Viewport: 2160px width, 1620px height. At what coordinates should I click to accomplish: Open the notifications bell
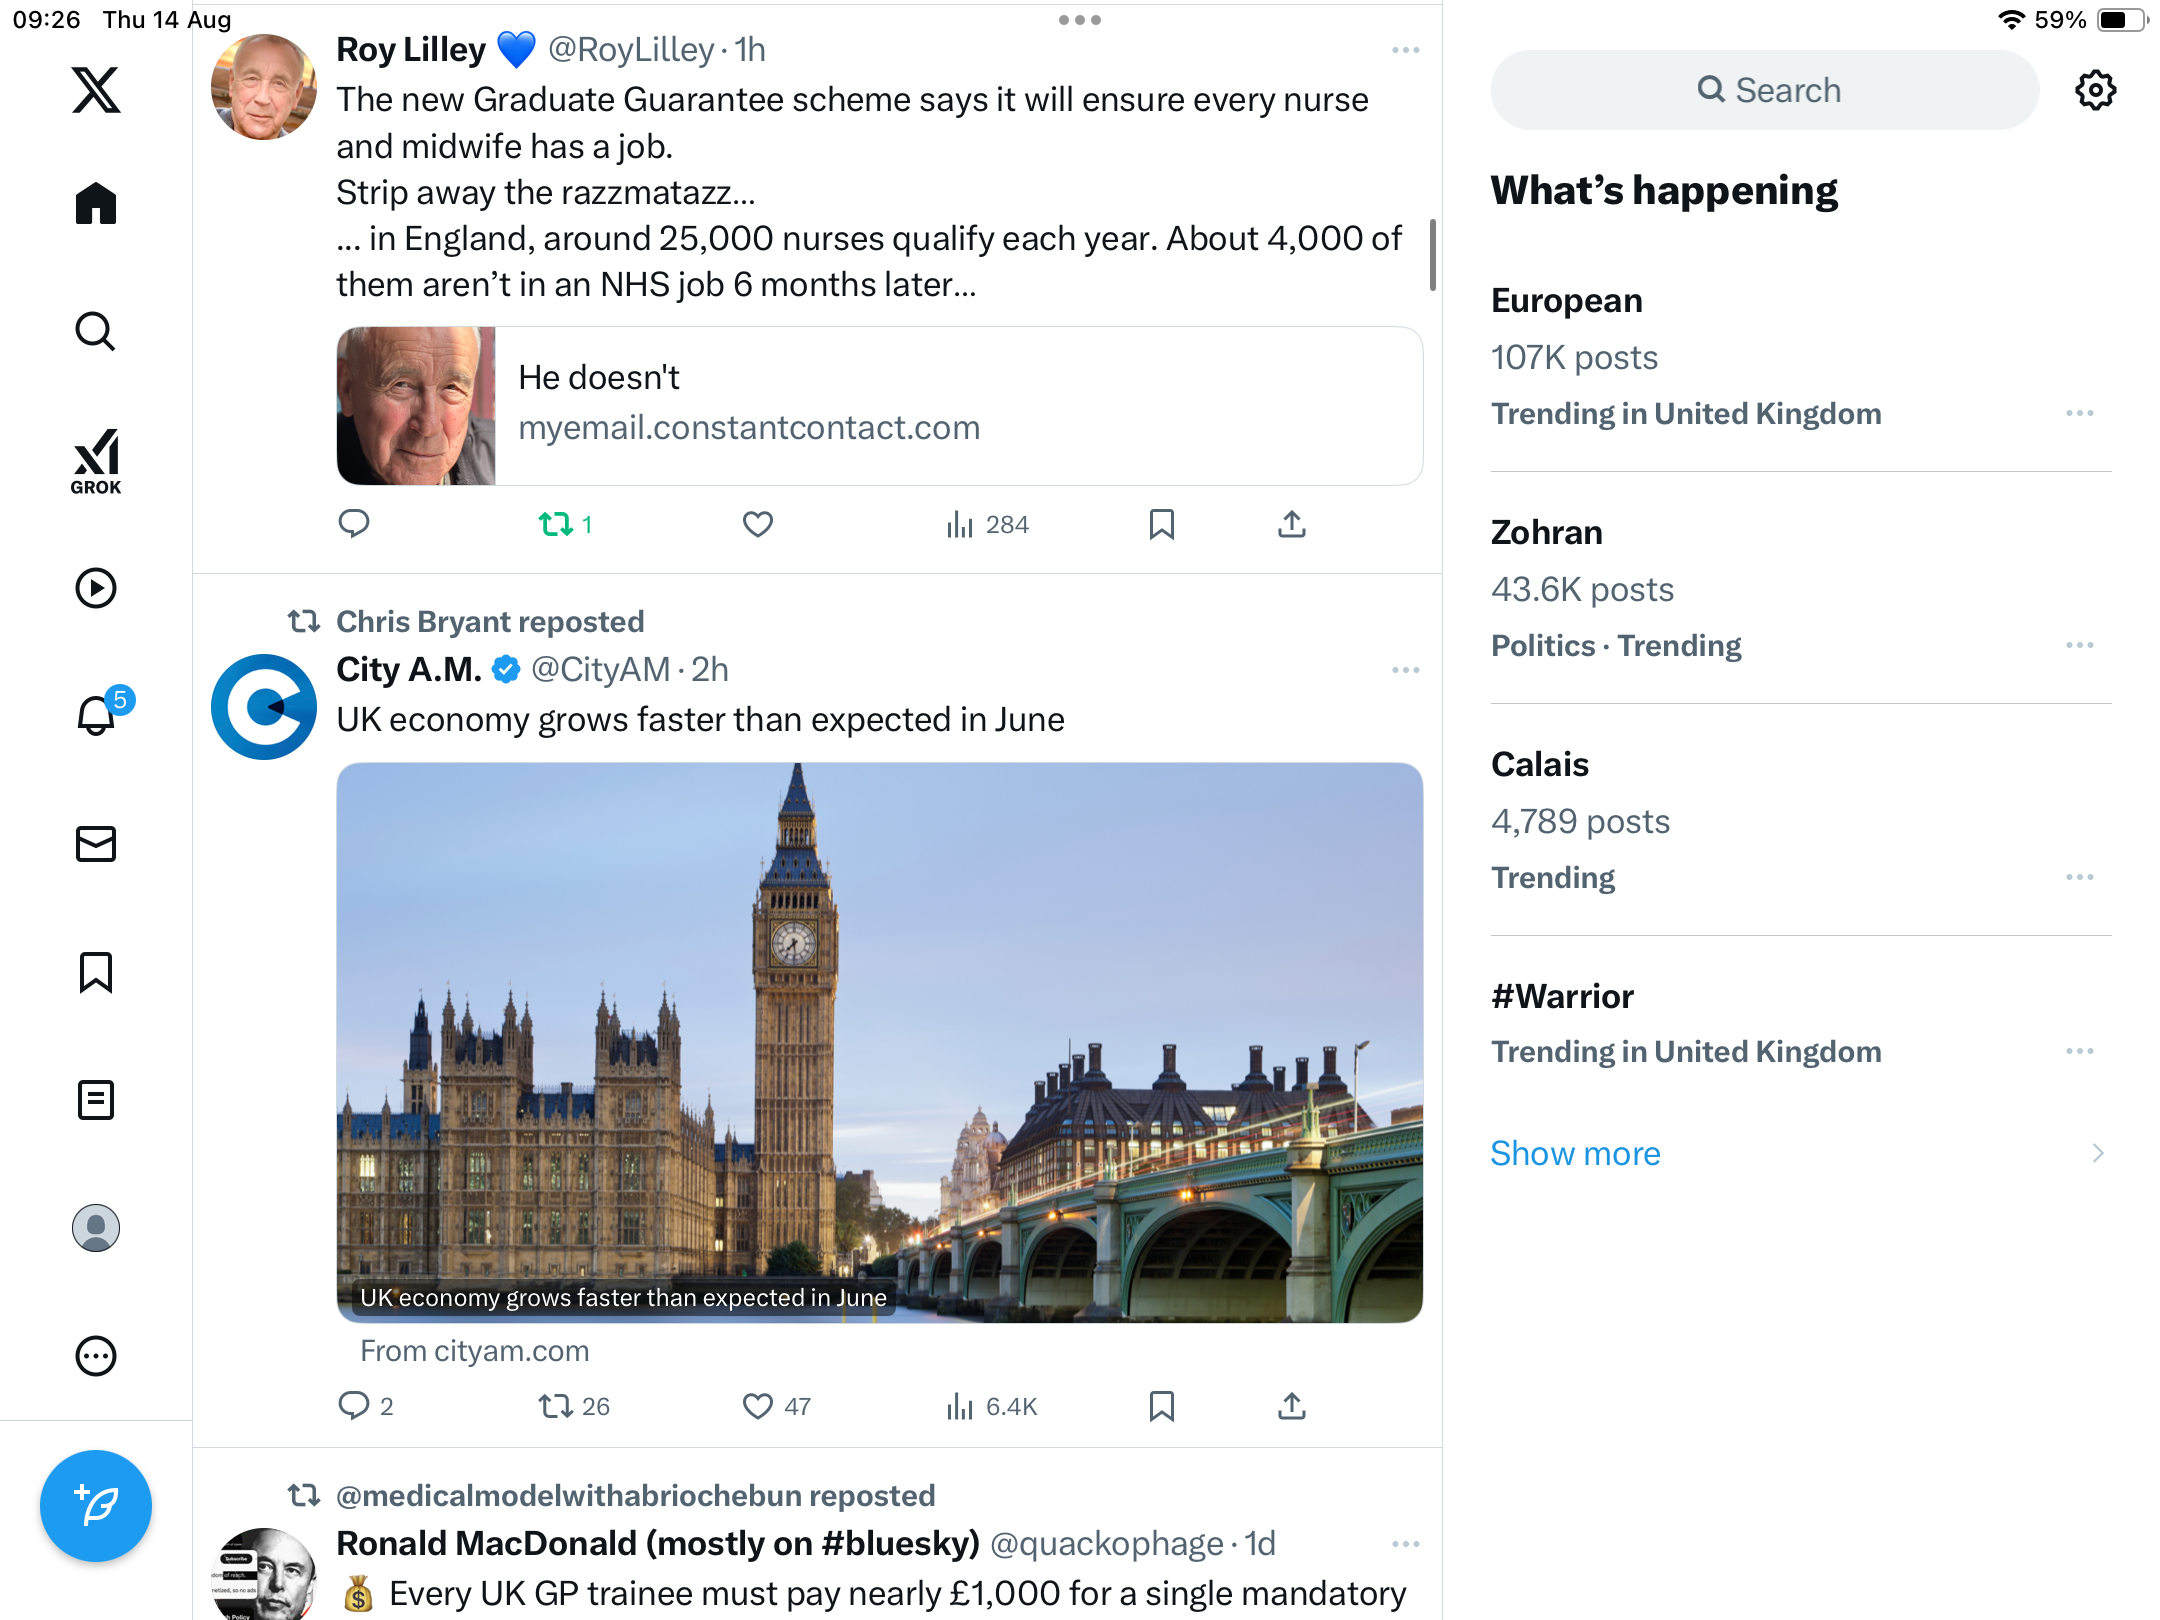[96, 716]
